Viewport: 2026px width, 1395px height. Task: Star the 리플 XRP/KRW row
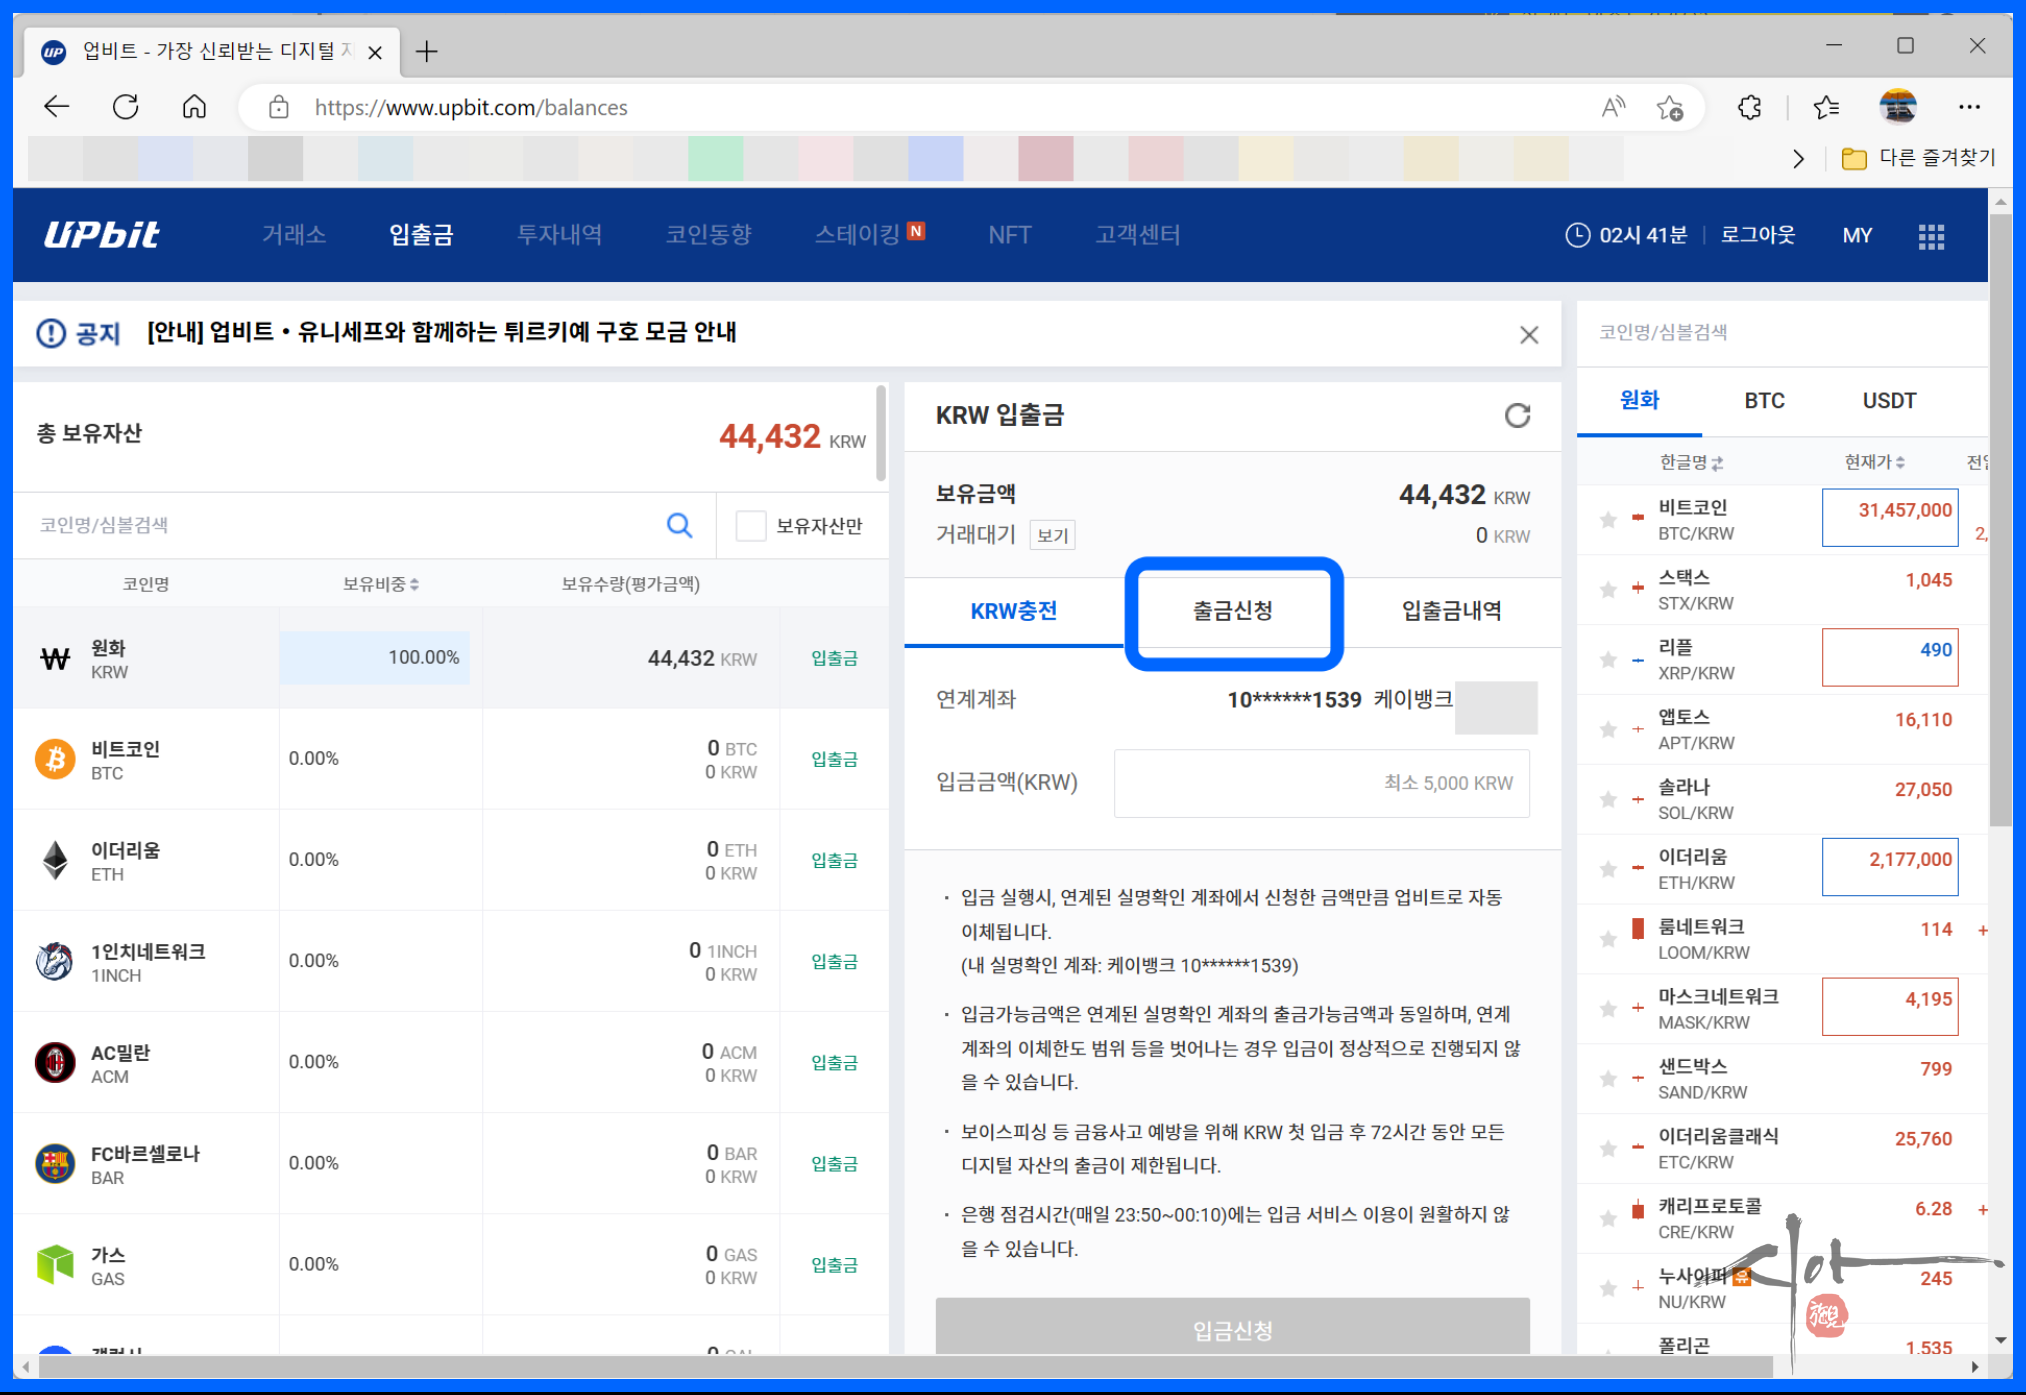tap(1608, 660)
